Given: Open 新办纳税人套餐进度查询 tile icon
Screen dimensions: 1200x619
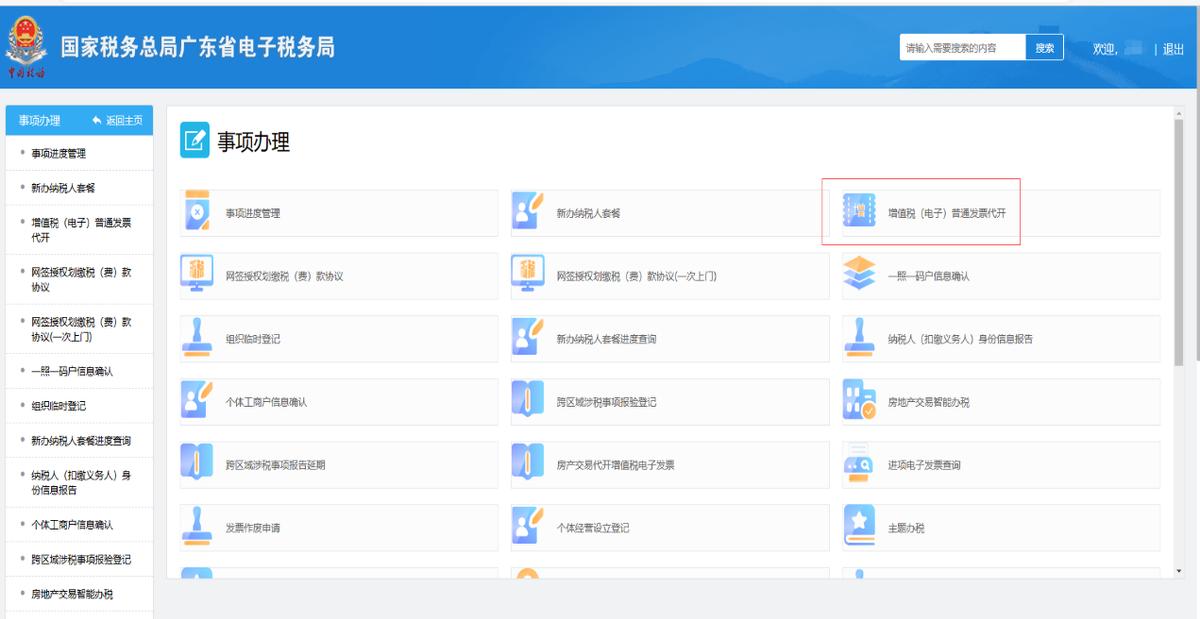Looking at the screenshot, I should (x=525, y=339).
